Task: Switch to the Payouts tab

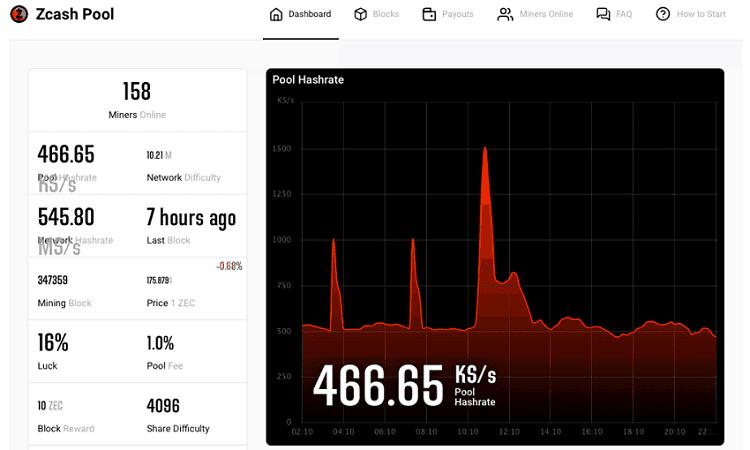Action: 458,14
